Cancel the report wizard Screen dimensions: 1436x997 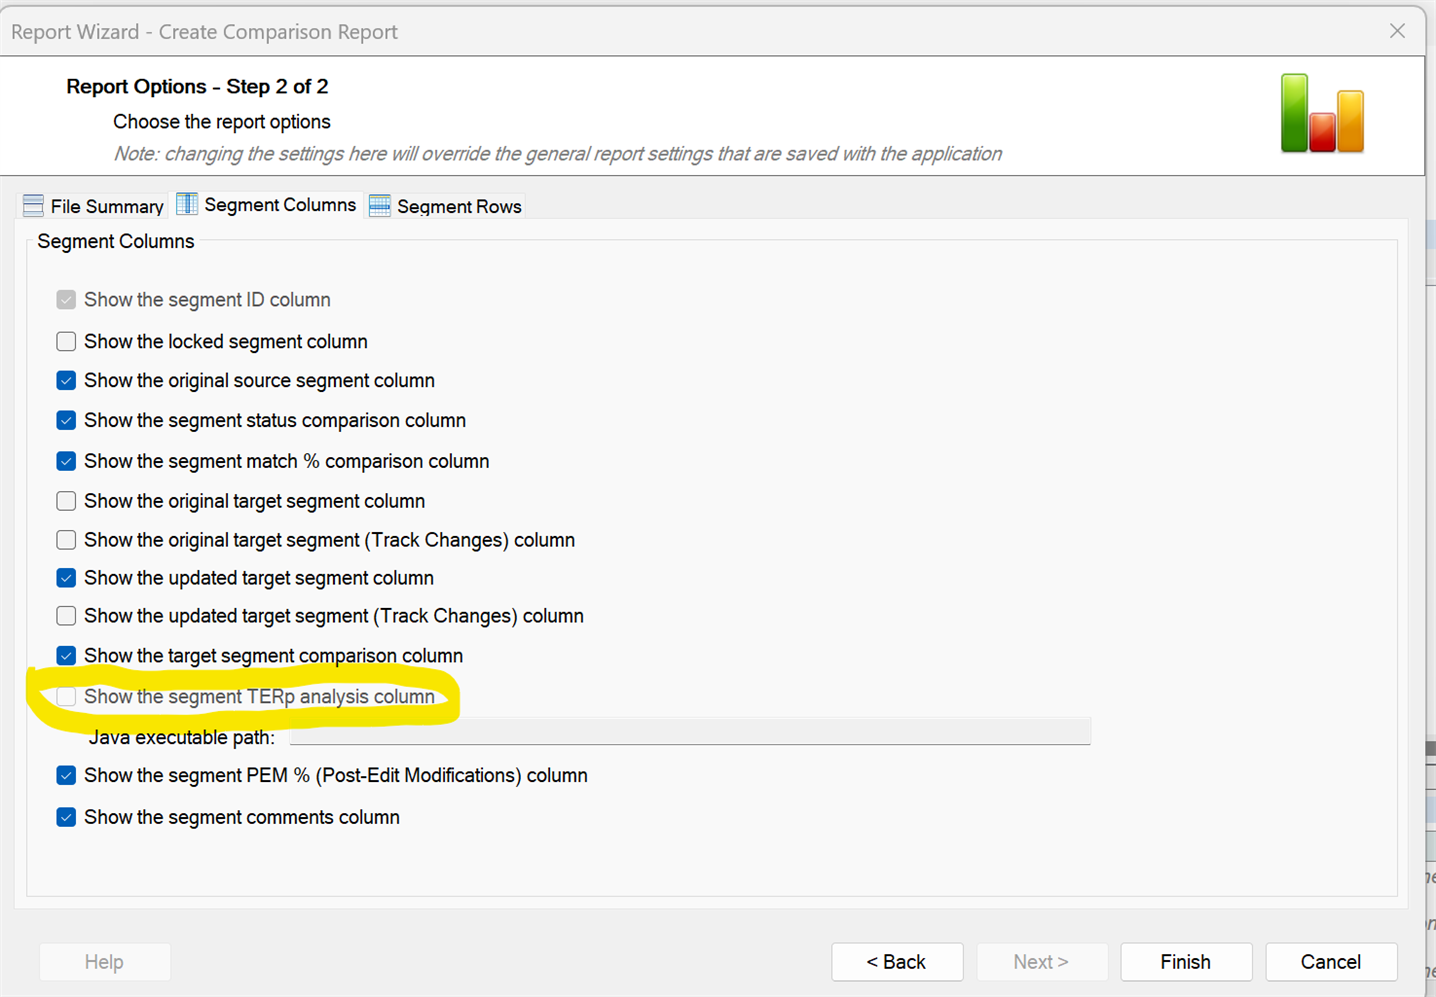point(1330,961)
